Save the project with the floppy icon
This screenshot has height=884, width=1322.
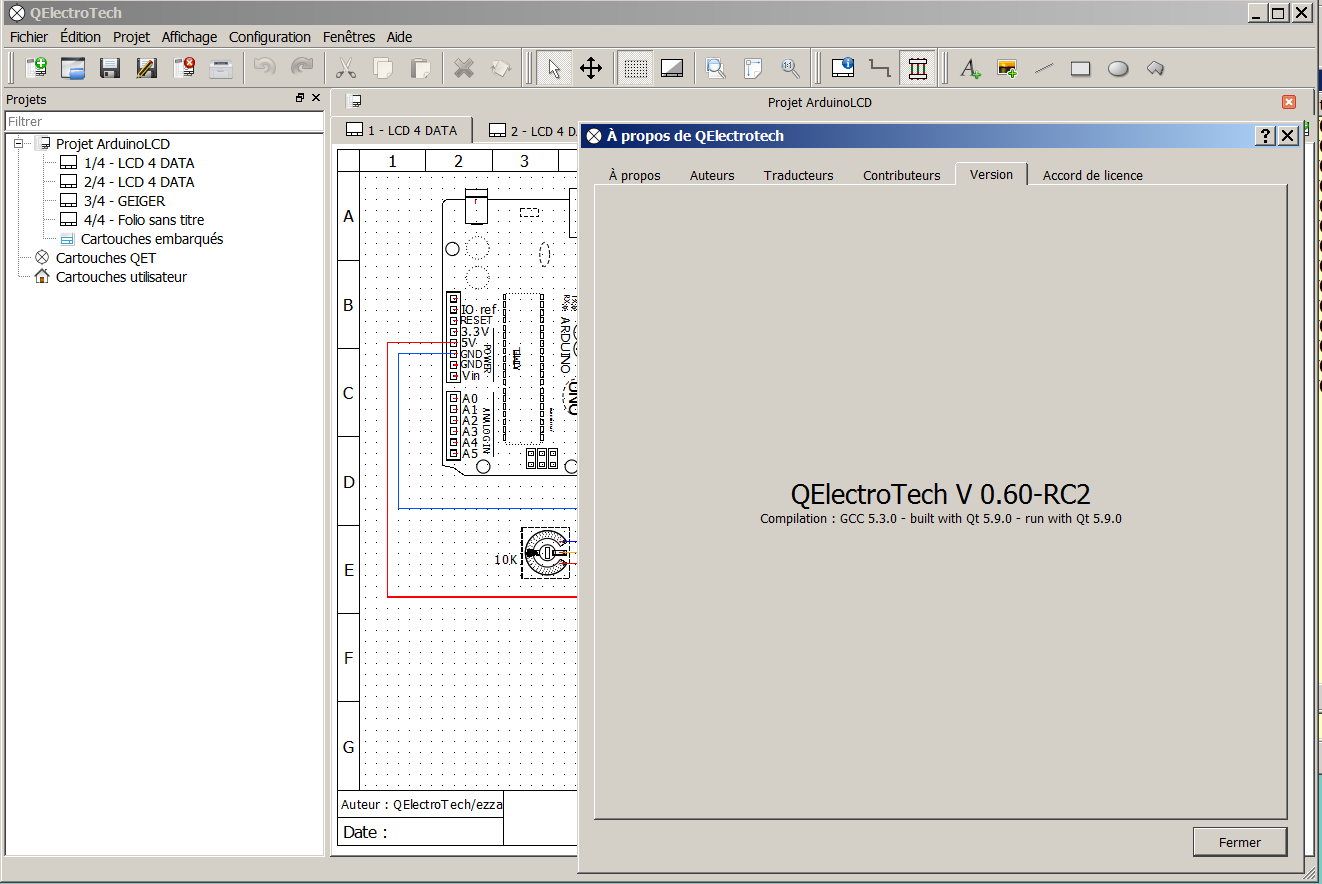[110, 68]
